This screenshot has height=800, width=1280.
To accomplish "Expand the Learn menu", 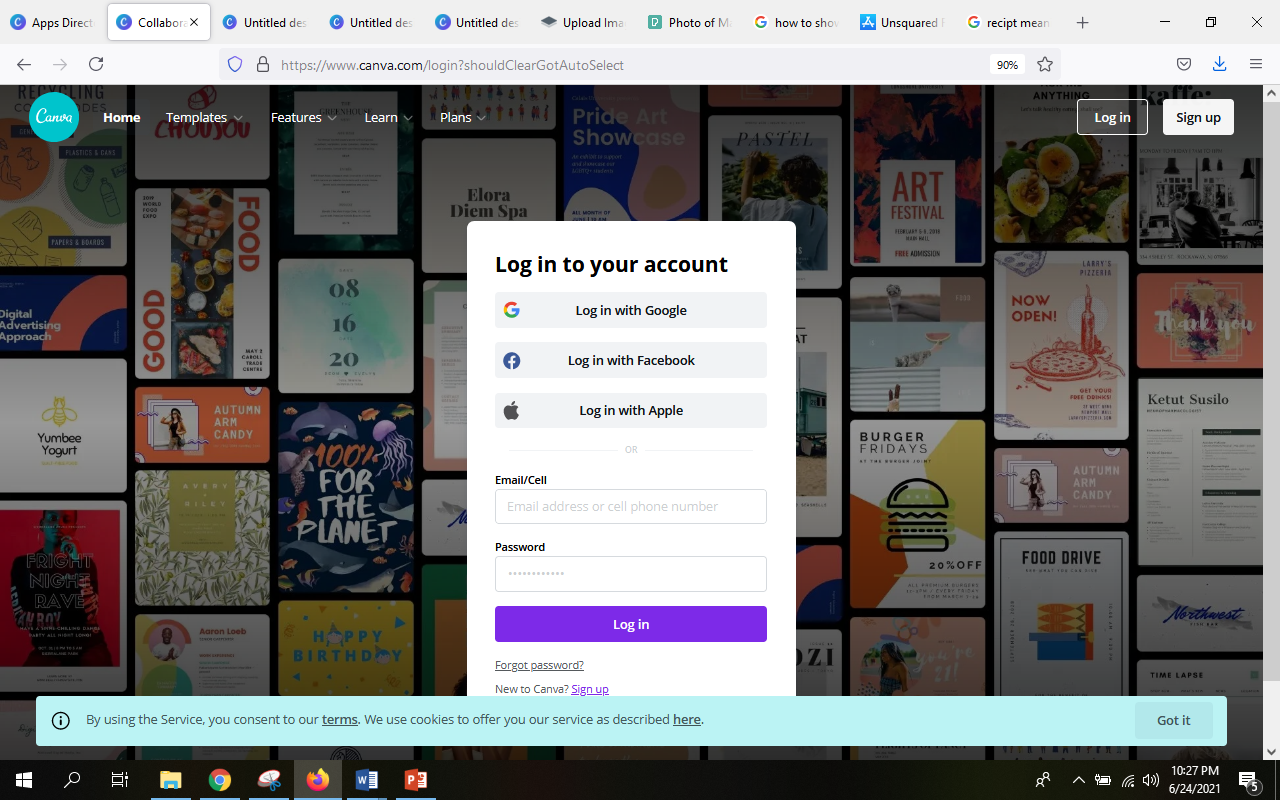I will pyautogui.click(x=388, y=117).
